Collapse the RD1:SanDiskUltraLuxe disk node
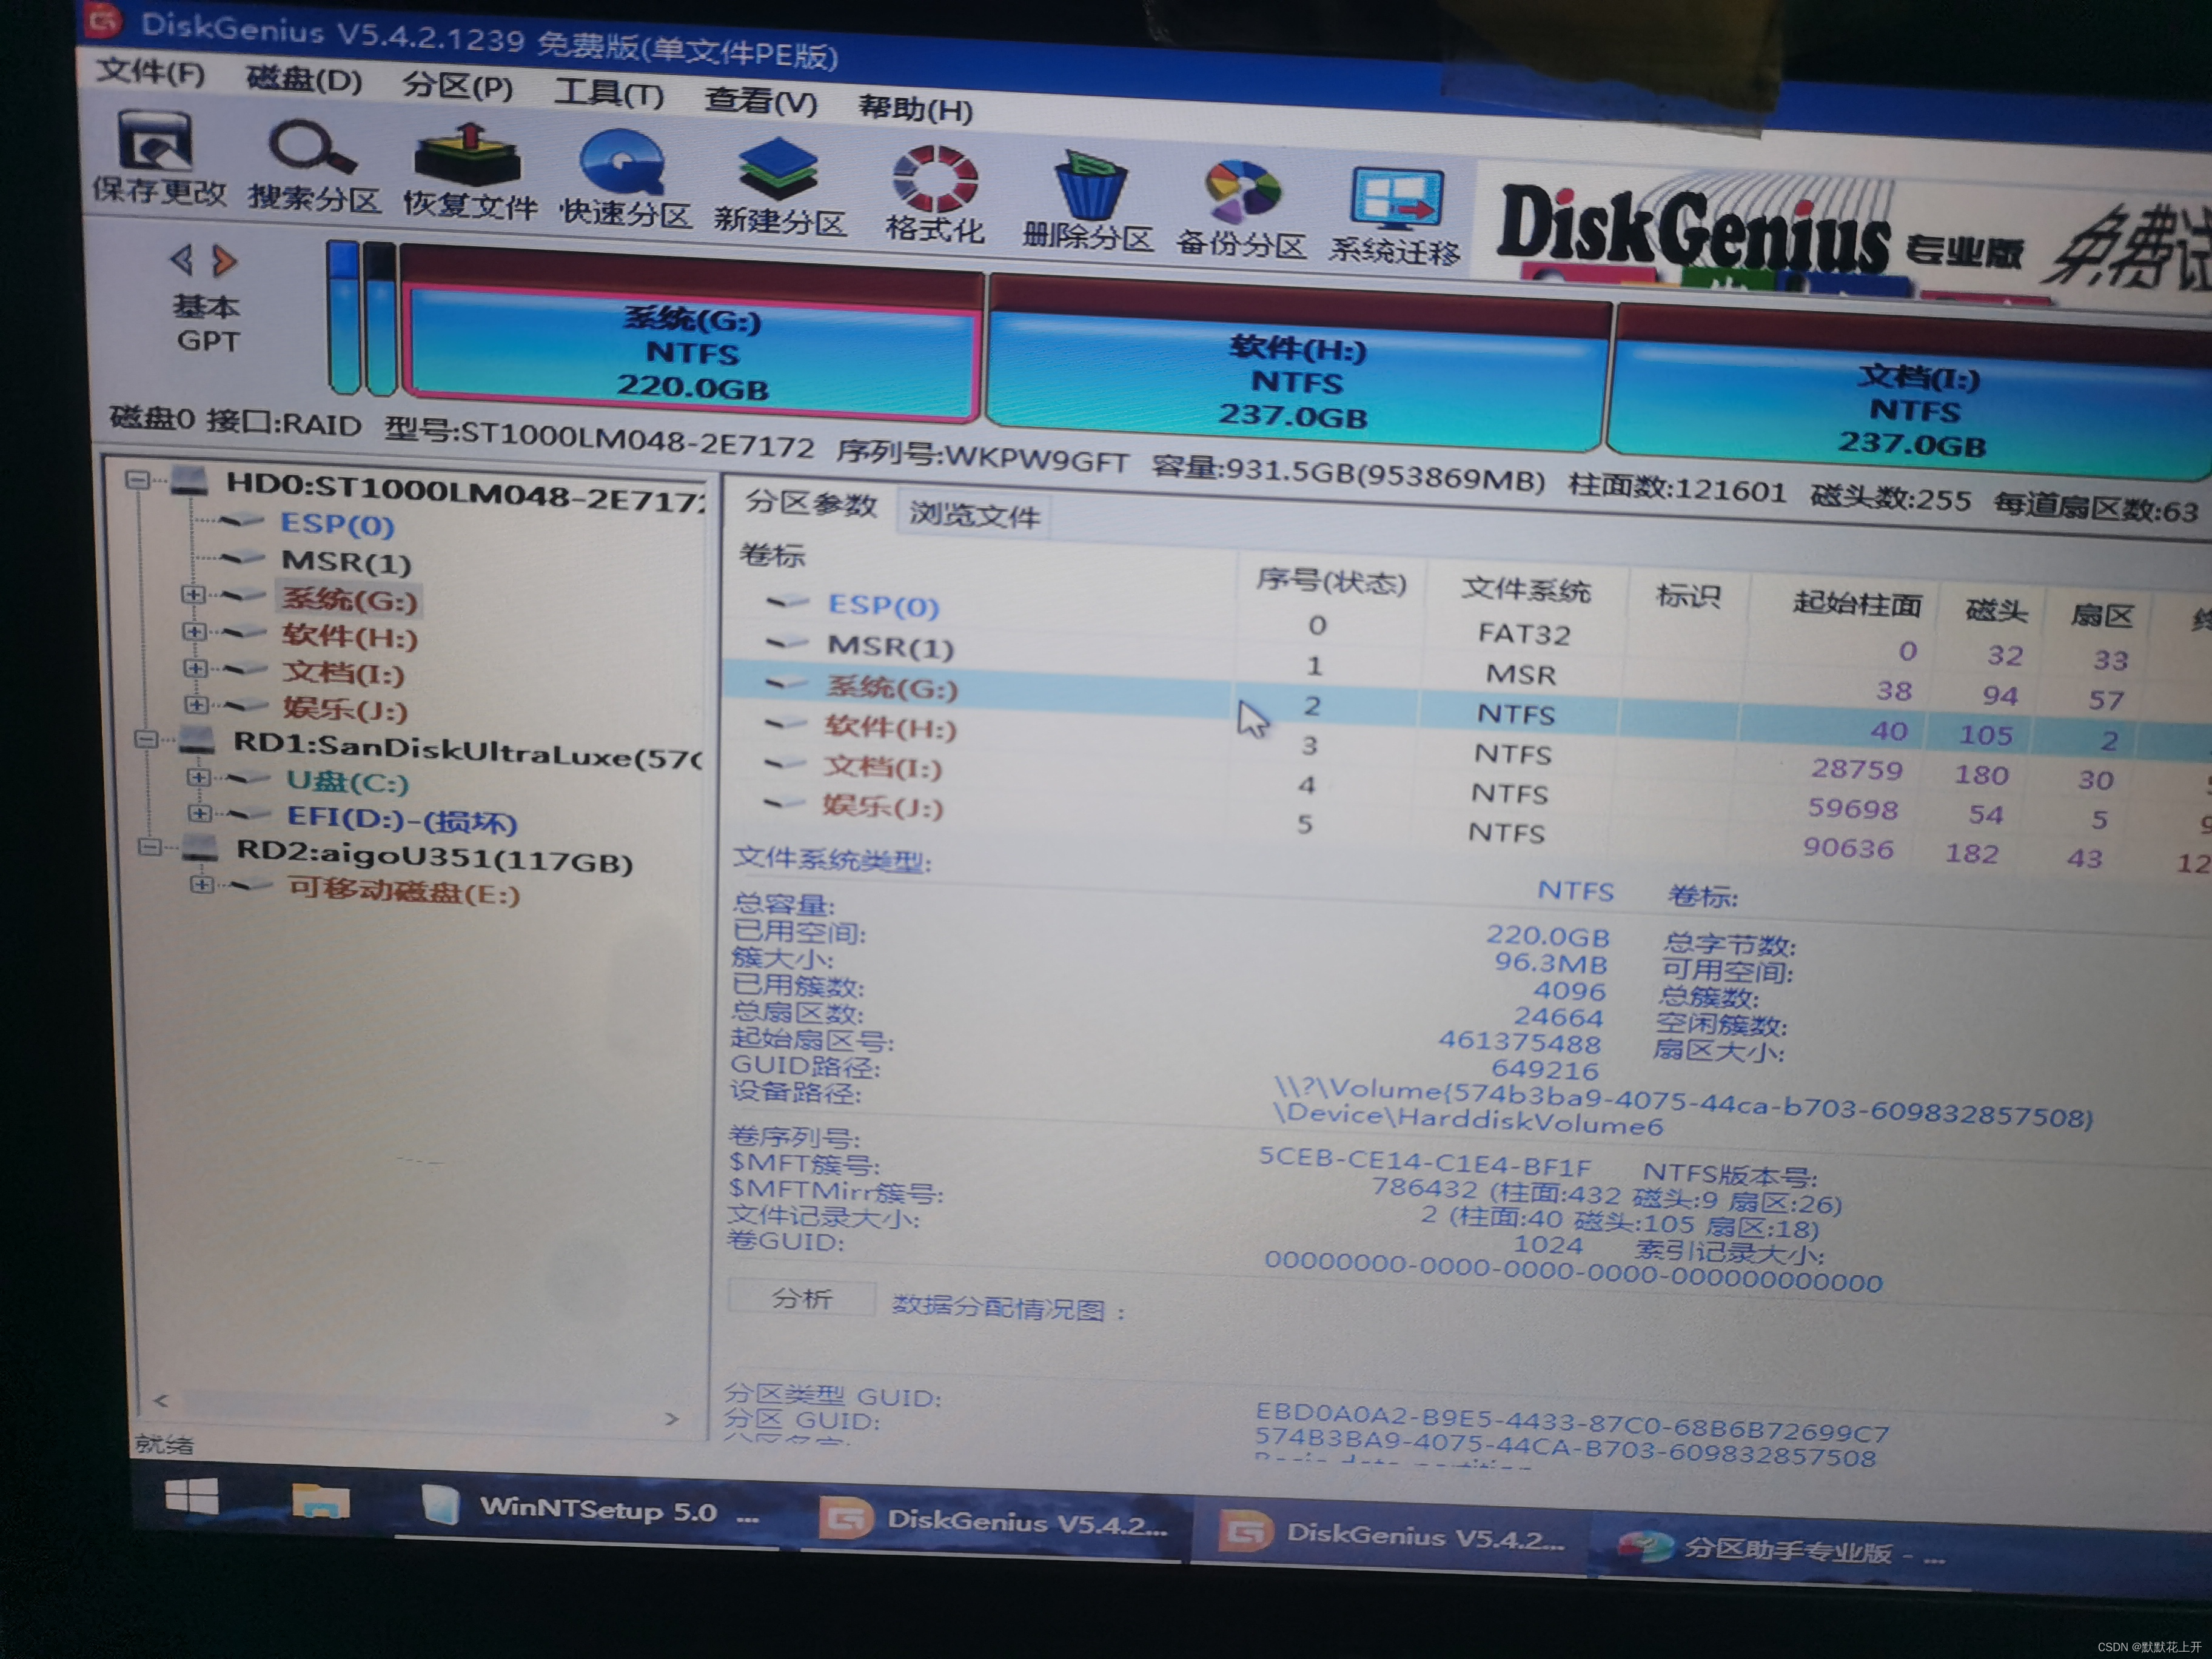 point(146,739)
